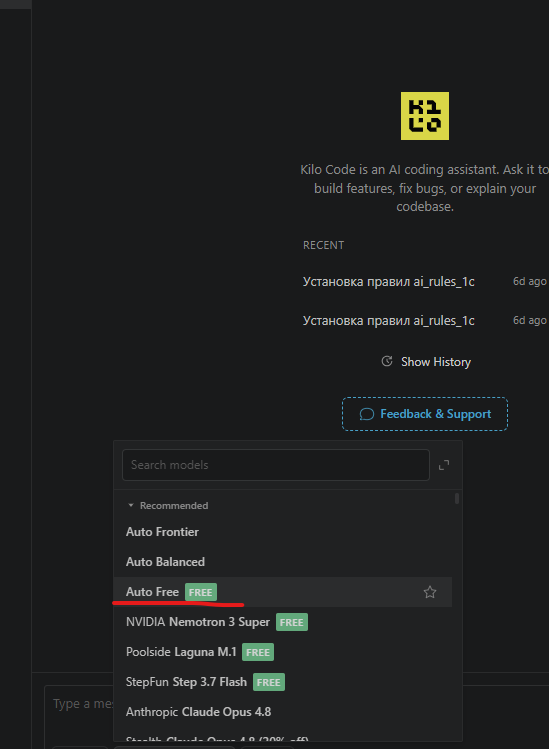Choose StepFun Step 3.7 Flash model
The width and height of the screenshot is (549, 749).
(x=282, y=682)
